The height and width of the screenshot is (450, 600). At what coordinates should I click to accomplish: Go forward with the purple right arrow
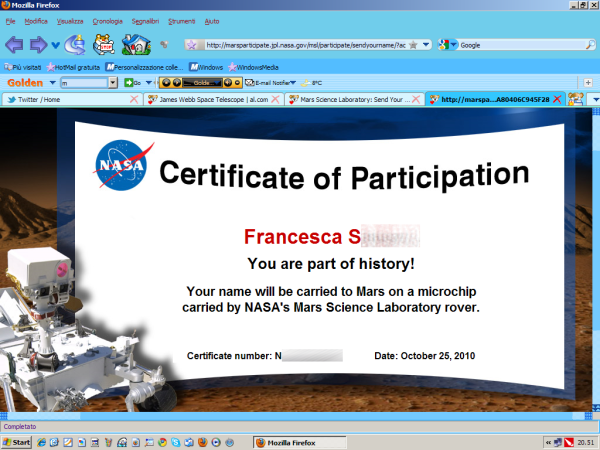pos(38,45)
